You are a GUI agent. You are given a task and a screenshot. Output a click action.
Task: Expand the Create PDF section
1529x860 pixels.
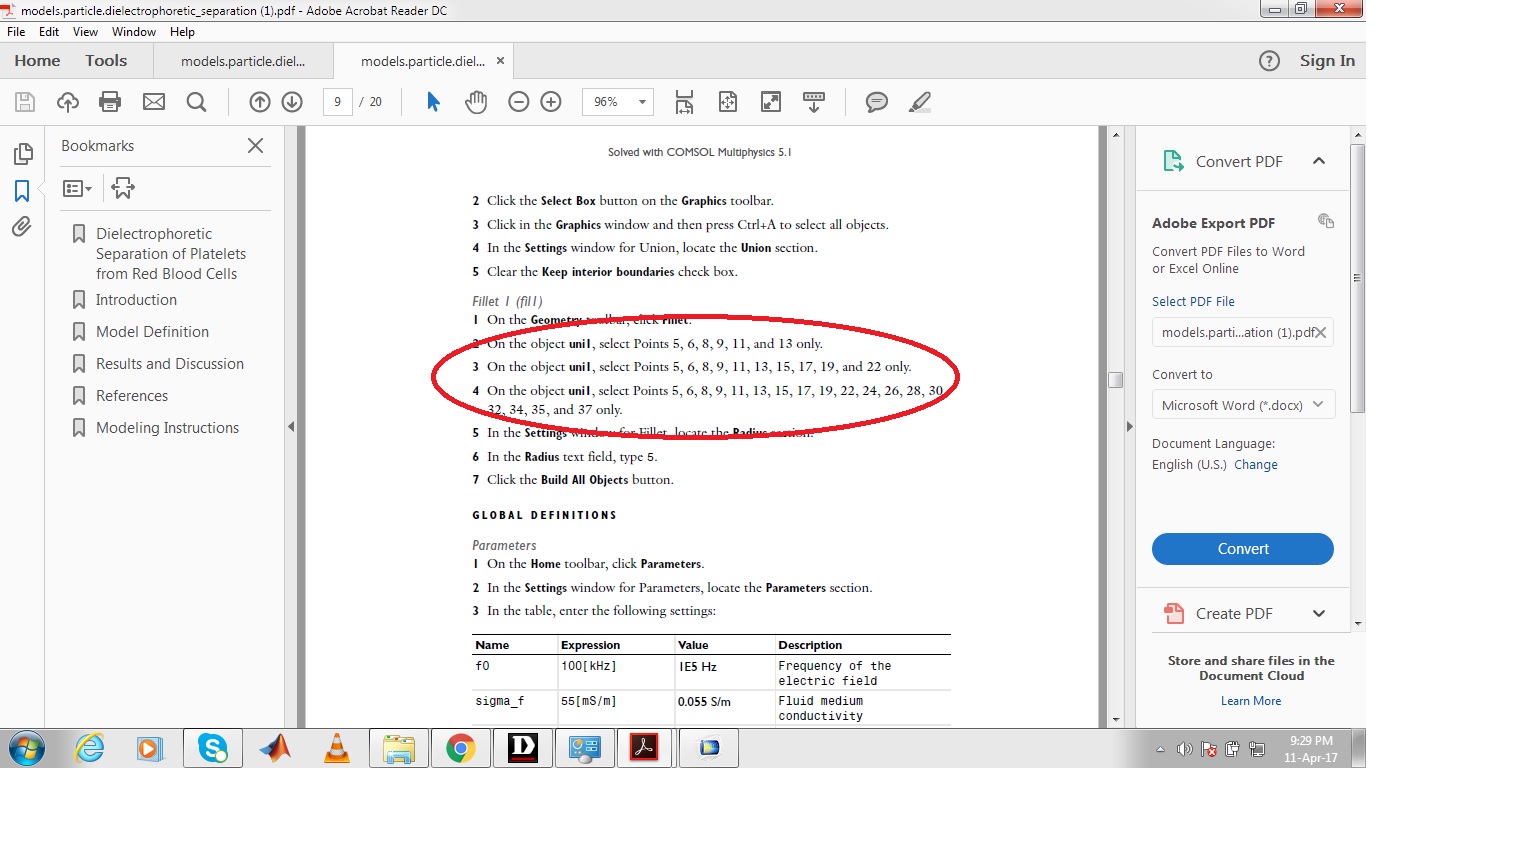tap(1318, 614)
